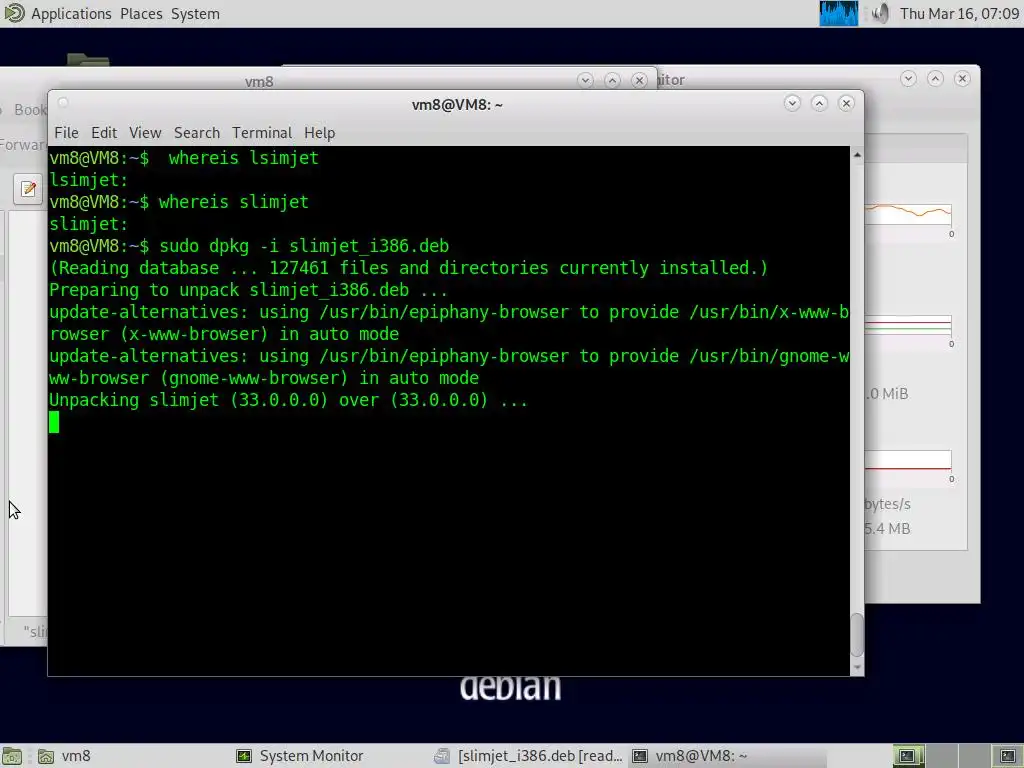The width and height of the screenshot is (1024, 768).
Task: Maximize the vm8@VM8 terminal window
Action: point(819,103)
